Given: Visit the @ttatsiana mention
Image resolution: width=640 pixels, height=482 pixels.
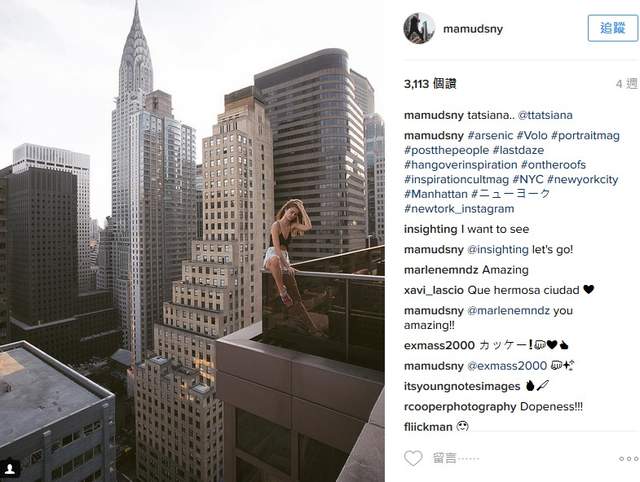Looking at the screenshot, I should 545,115.
